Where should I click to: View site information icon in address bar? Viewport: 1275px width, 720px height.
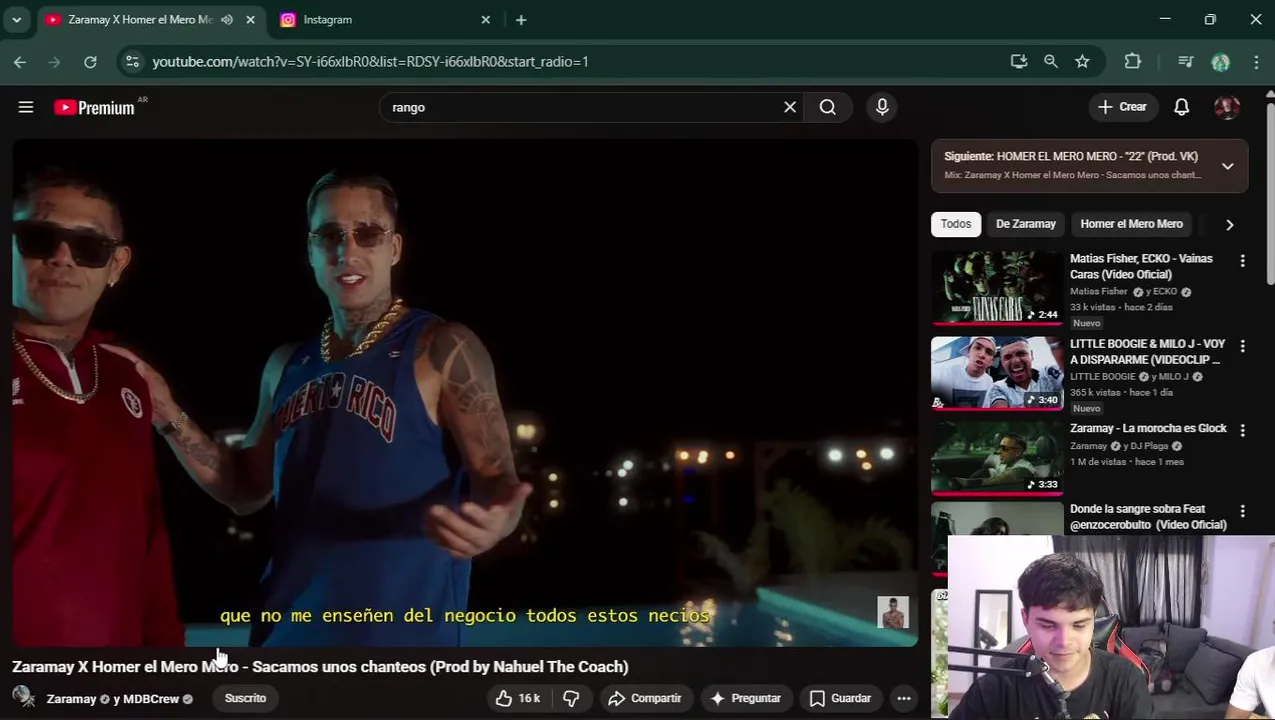(x=132, y=62)
